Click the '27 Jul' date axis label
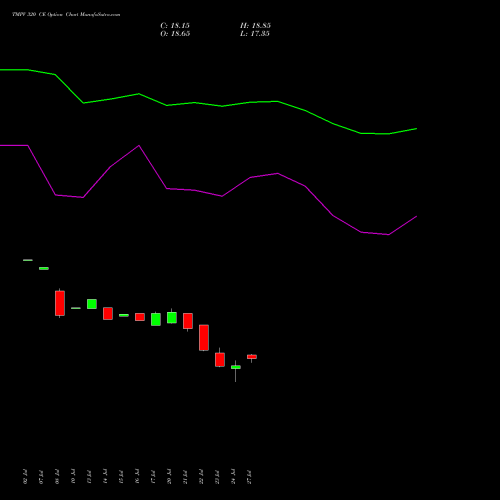 [250, 477]
